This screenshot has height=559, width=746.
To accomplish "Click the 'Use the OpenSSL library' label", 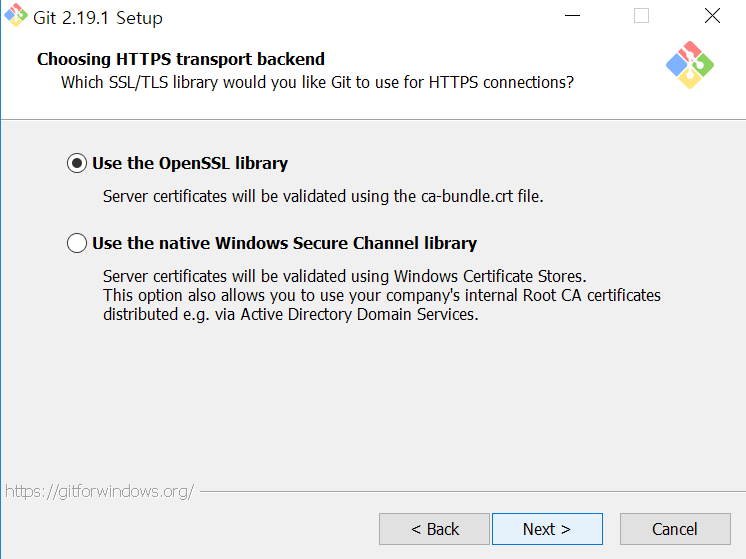I will pos(190,163).
